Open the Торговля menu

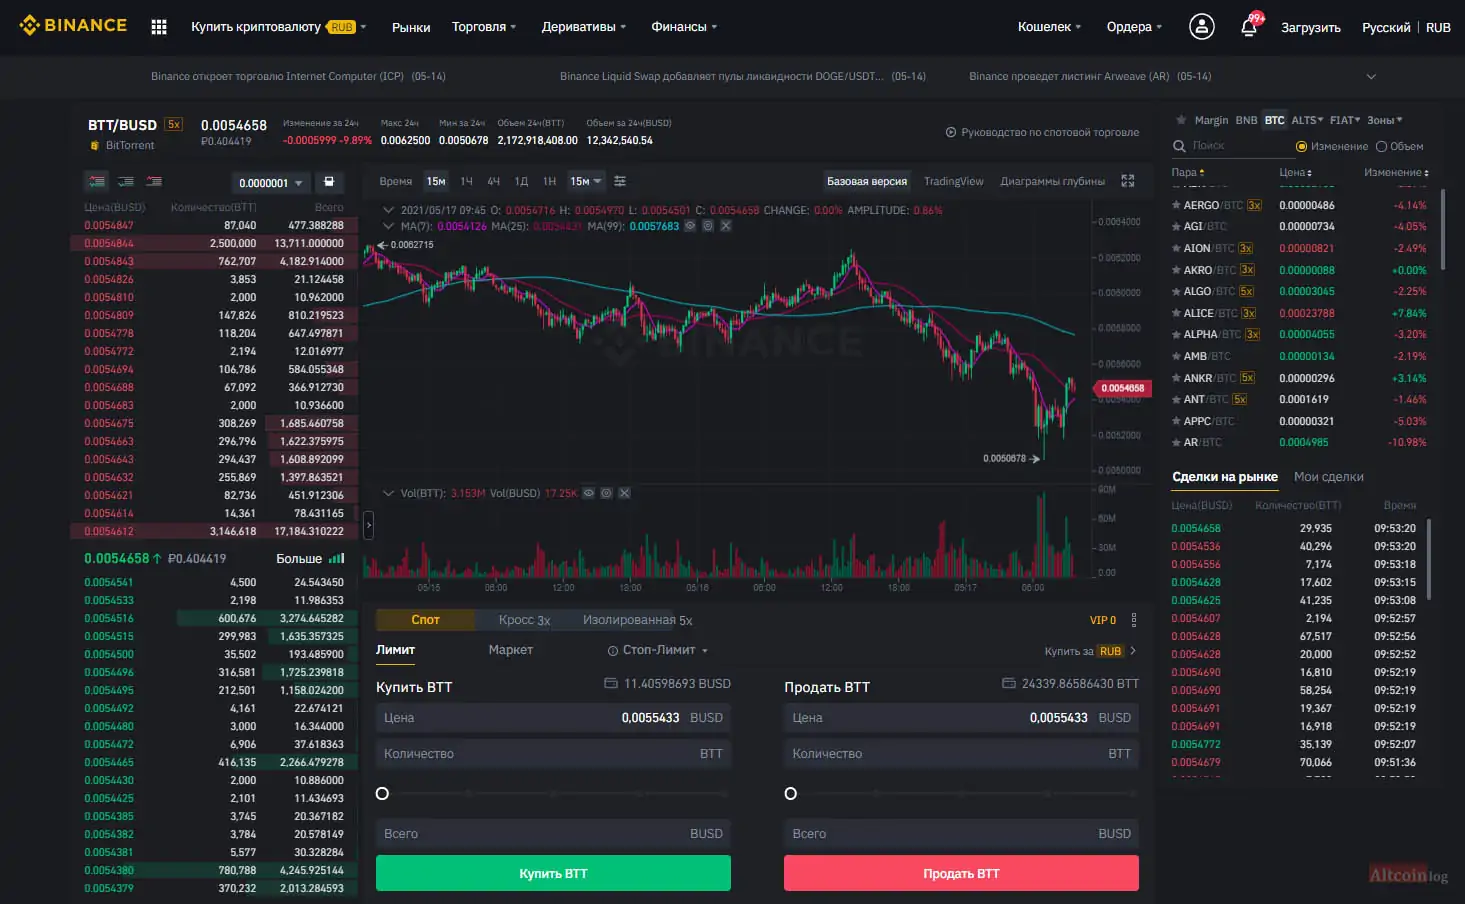(x=484, y=27)
